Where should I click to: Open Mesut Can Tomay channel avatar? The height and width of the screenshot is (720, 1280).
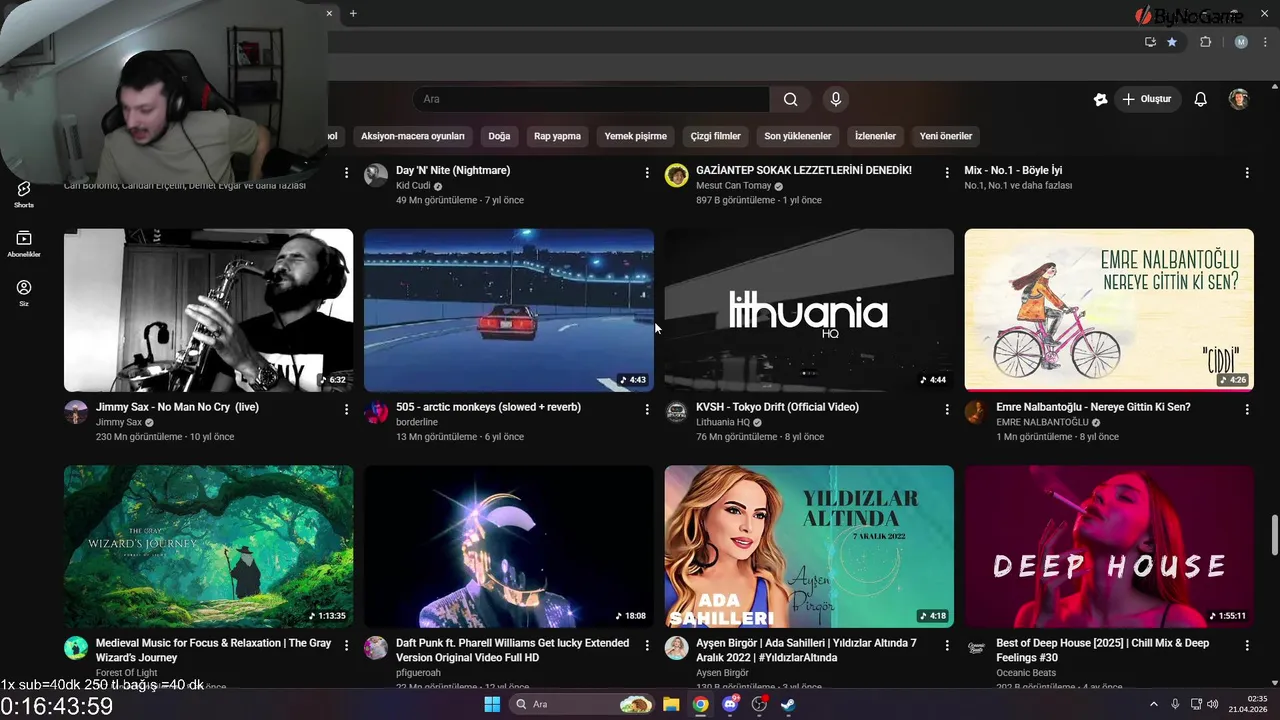tap(676, 175)
